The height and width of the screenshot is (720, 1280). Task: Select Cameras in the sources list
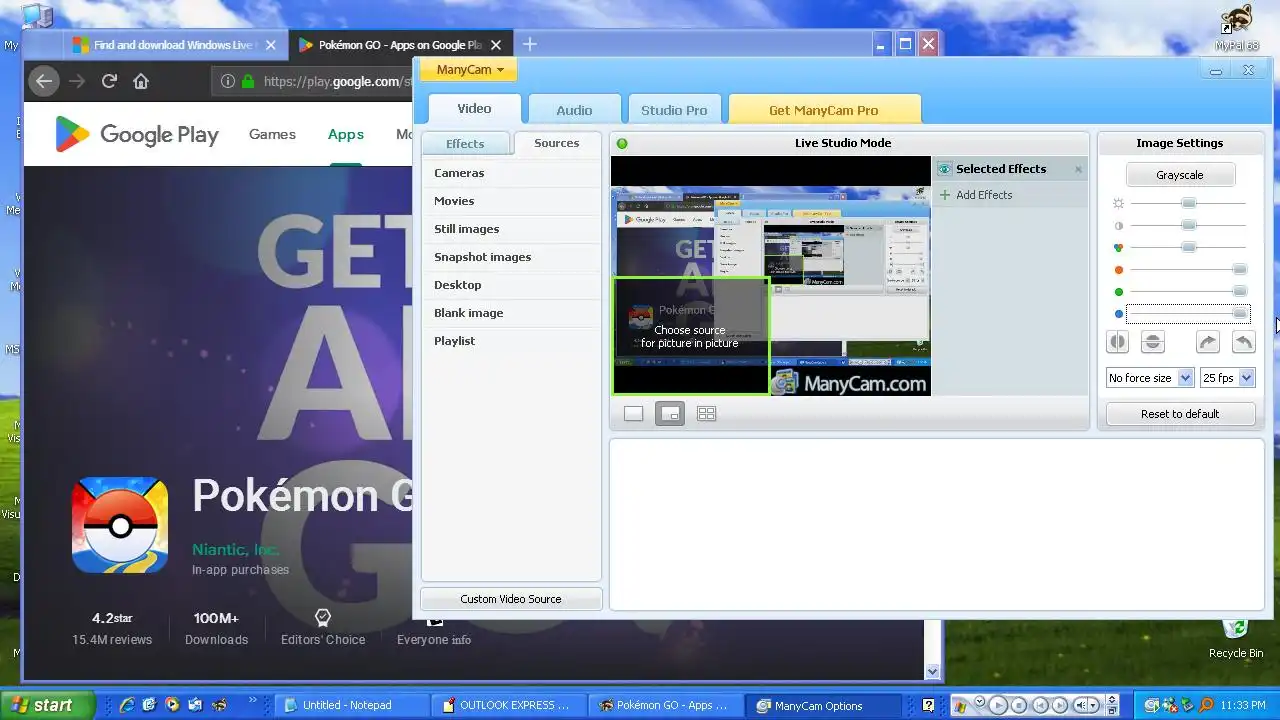point(510,173)
